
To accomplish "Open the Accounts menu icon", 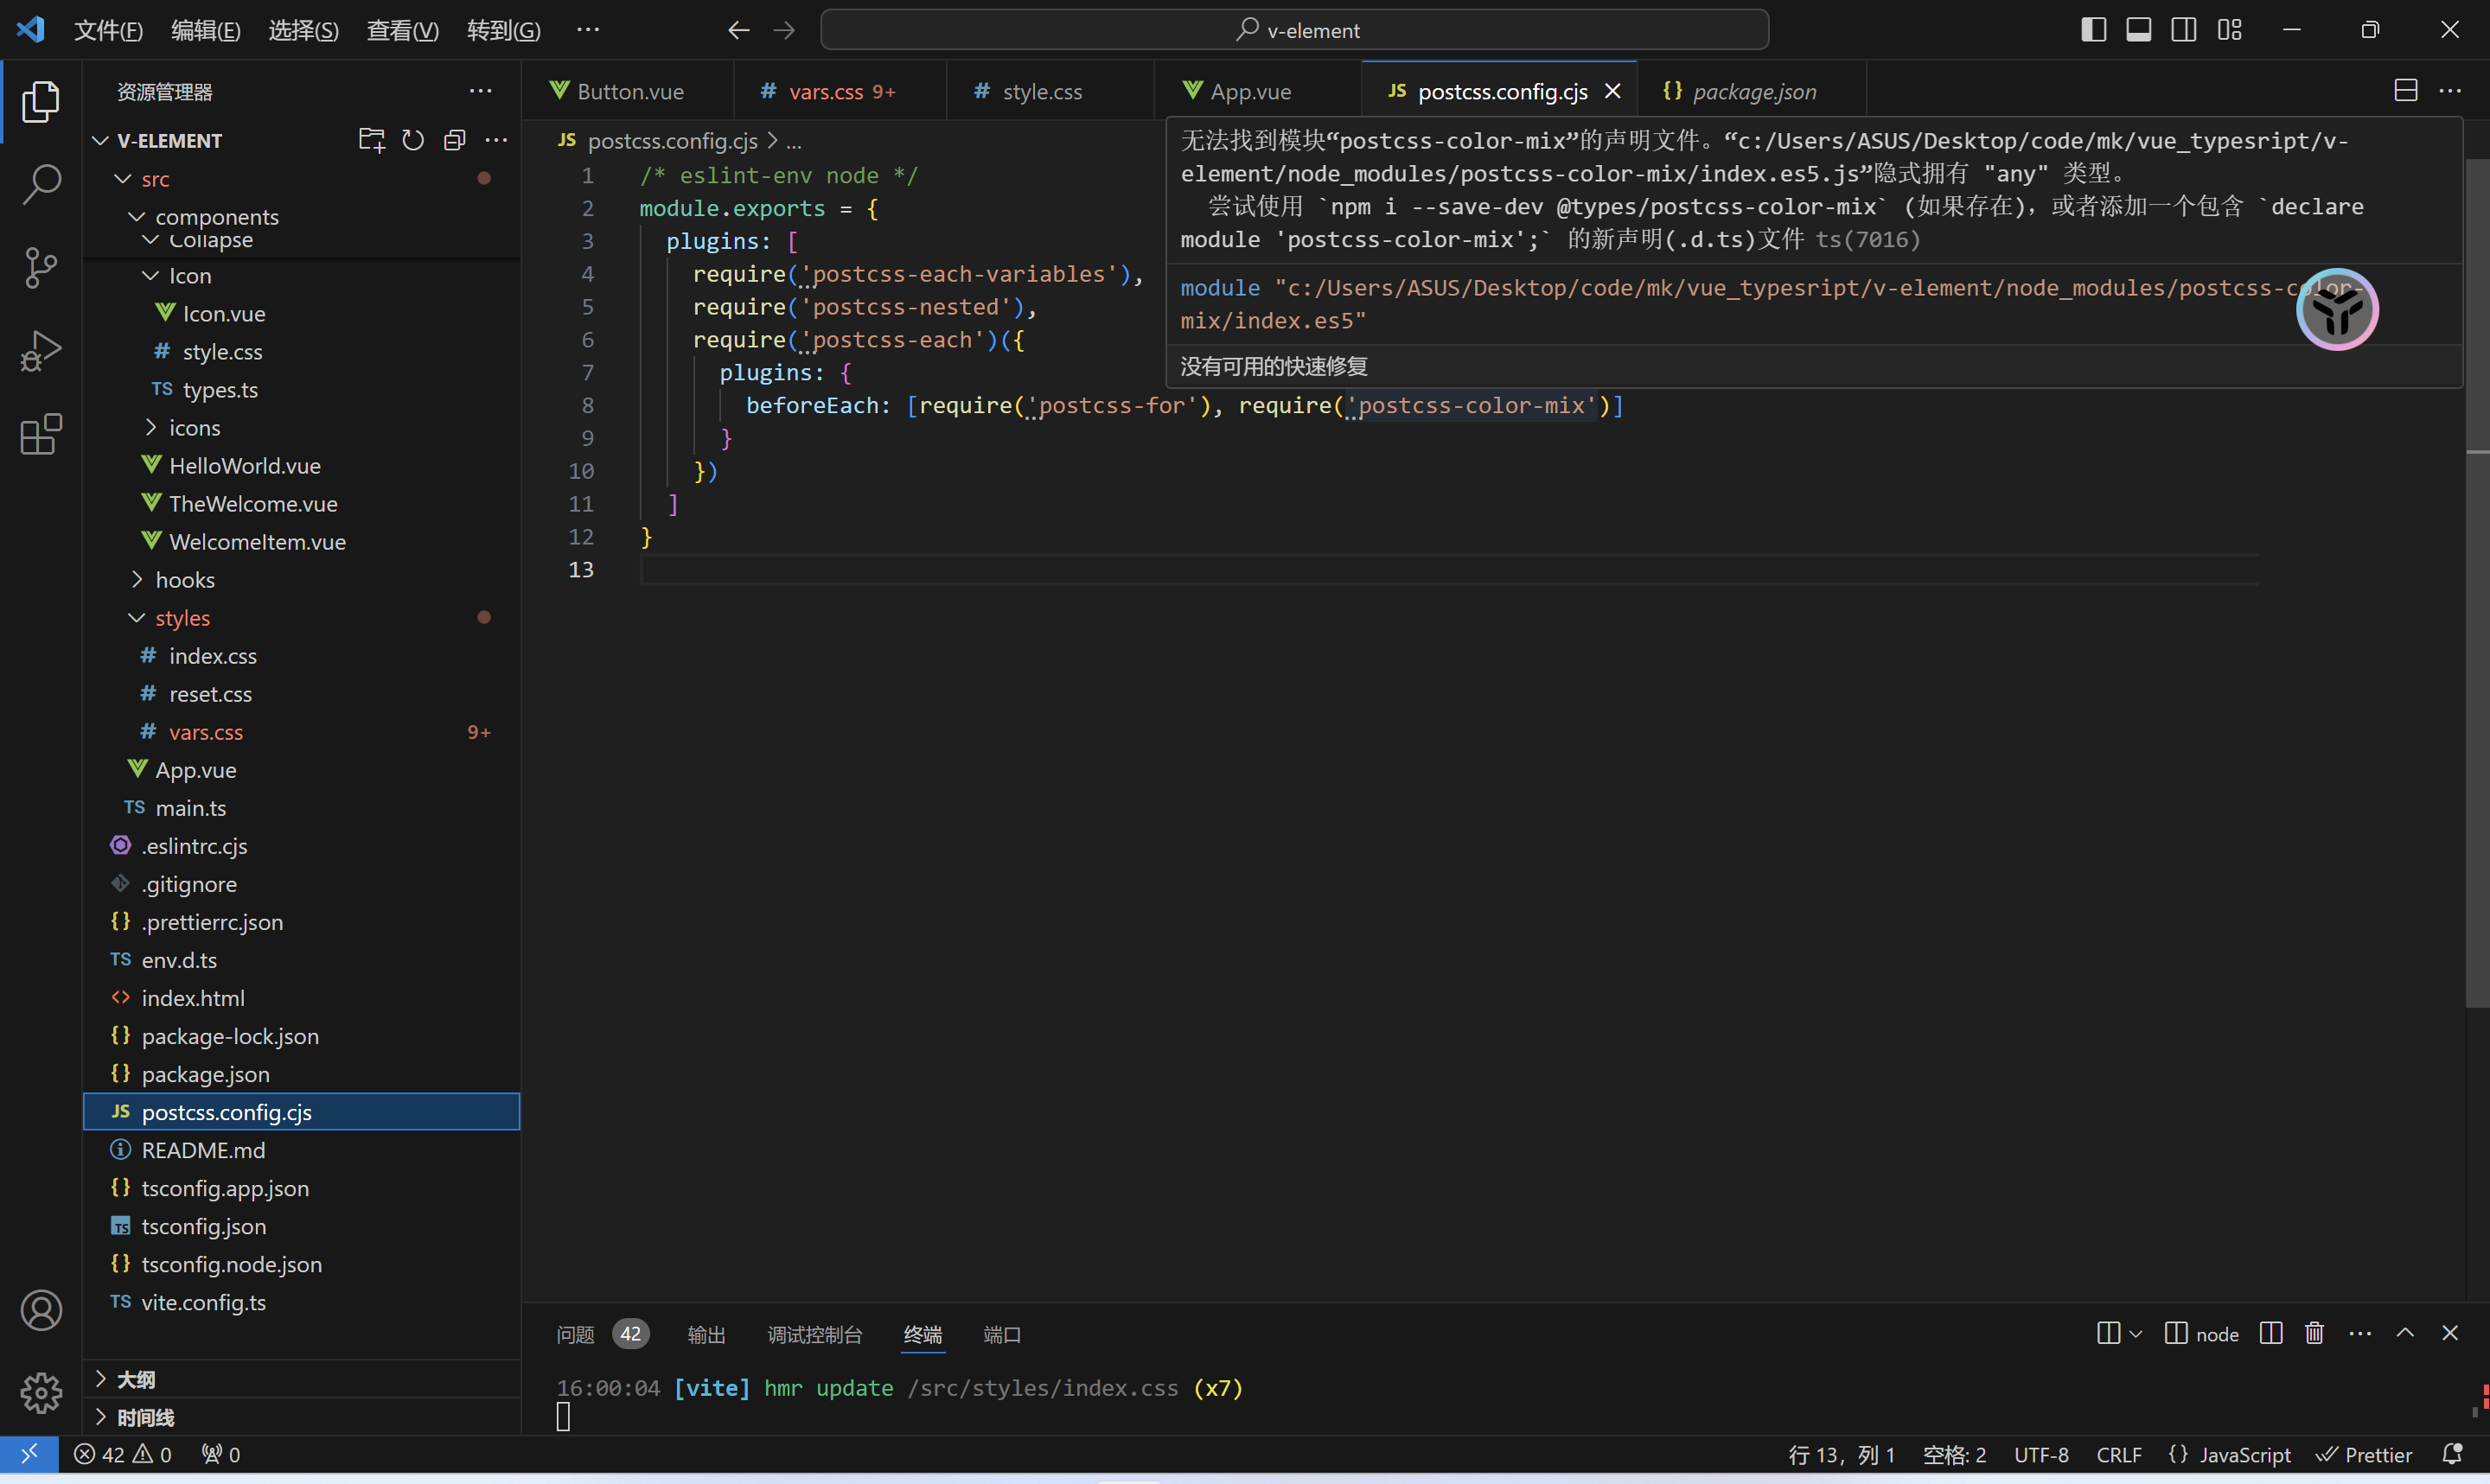I will (x=41, y=1311).
